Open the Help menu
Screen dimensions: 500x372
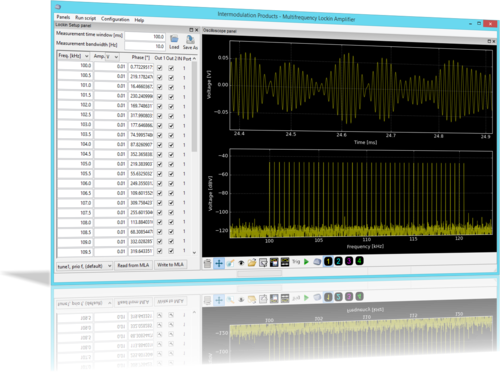coord(139,20)
